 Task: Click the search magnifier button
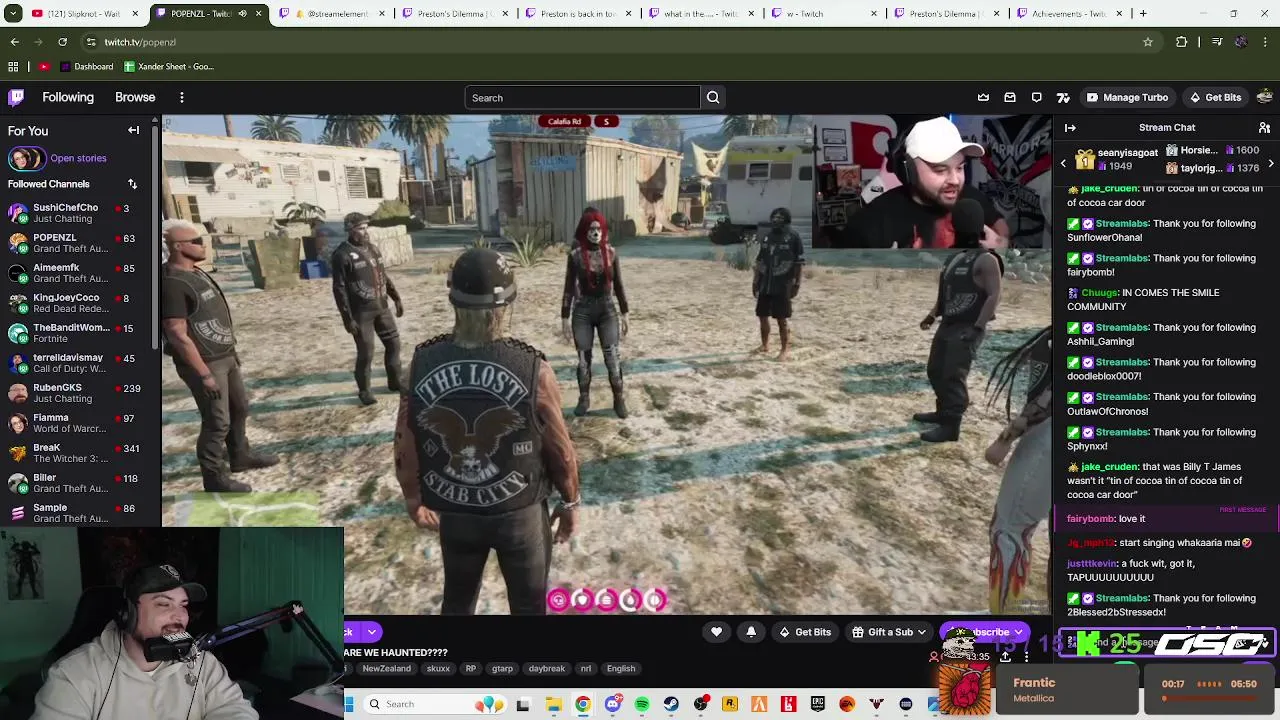click(713, 98)
